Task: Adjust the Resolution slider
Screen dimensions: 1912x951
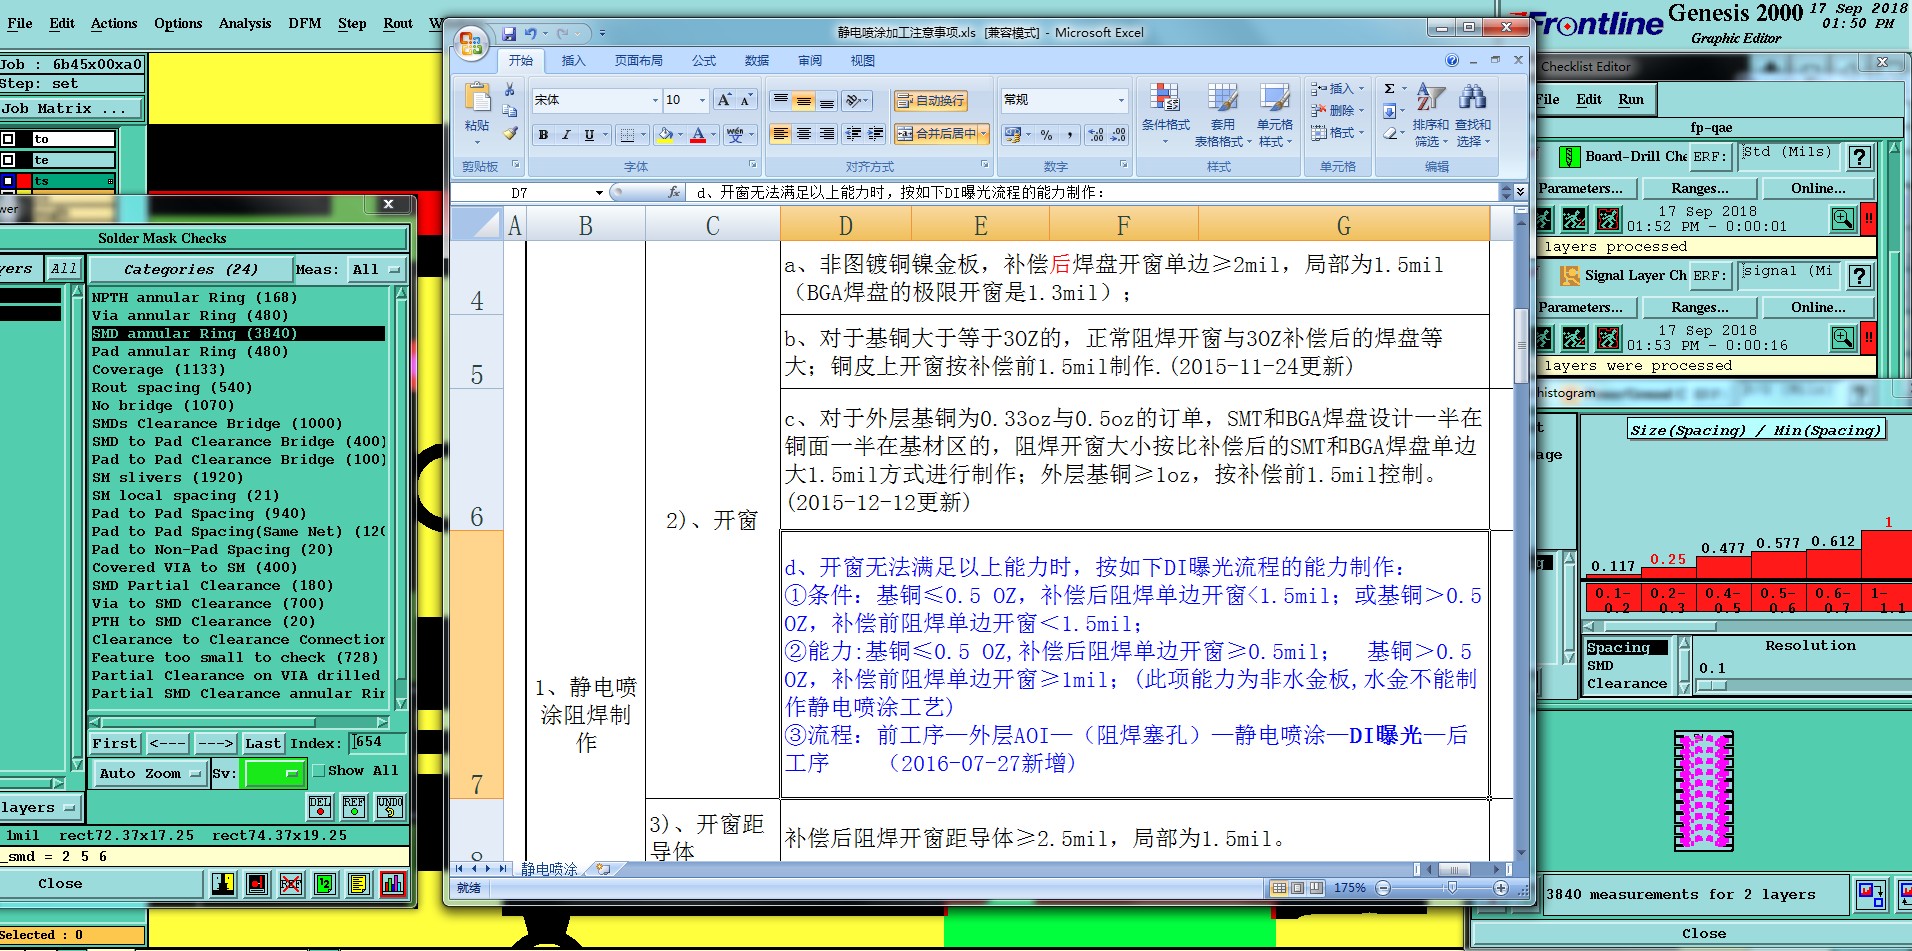Action: [x=1712, y=686]
